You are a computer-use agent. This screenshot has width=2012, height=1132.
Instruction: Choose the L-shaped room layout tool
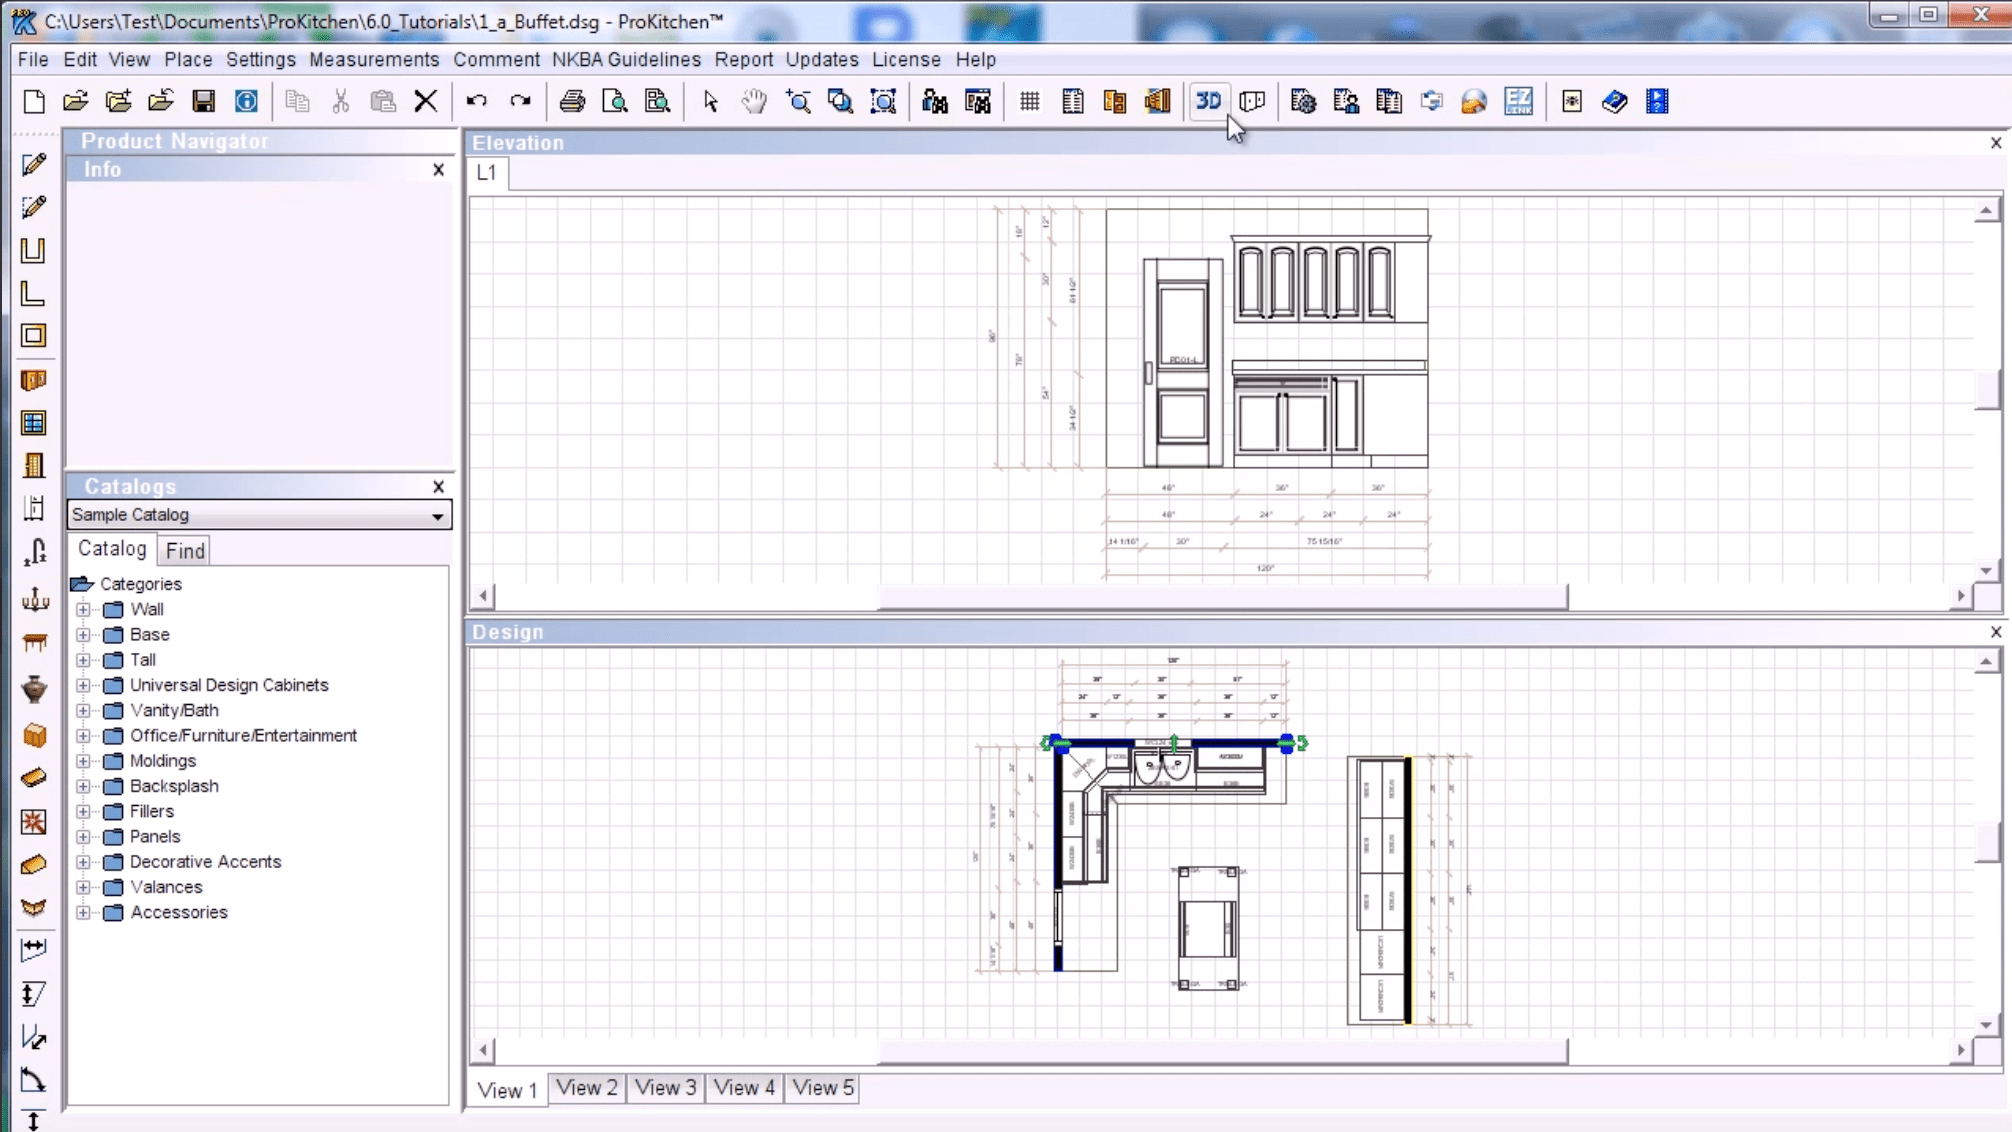(35, 295)
